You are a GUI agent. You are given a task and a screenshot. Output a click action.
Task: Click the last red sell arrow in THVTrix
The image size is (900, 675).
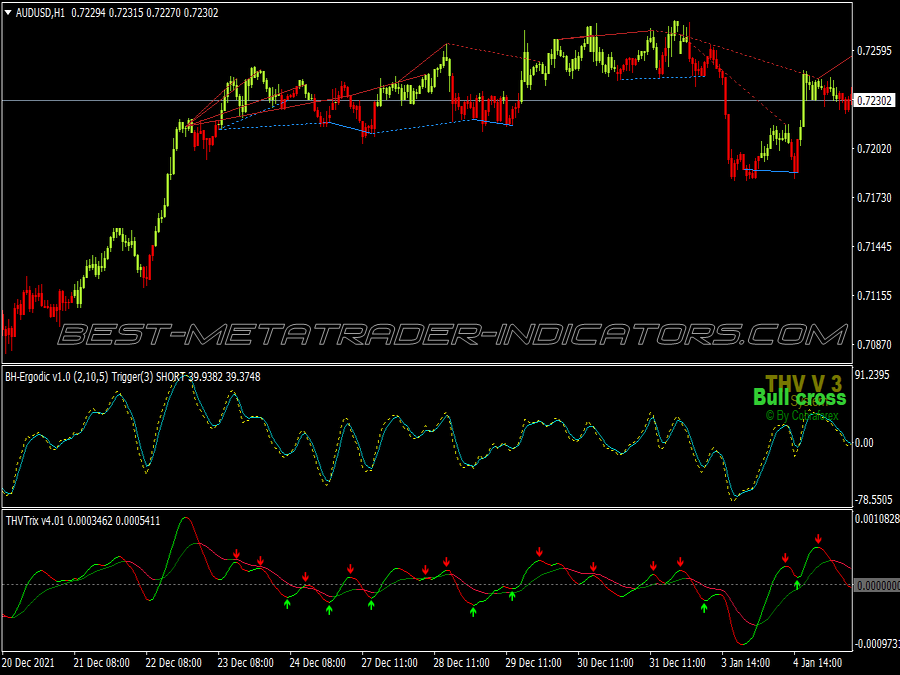coord(818,540)
